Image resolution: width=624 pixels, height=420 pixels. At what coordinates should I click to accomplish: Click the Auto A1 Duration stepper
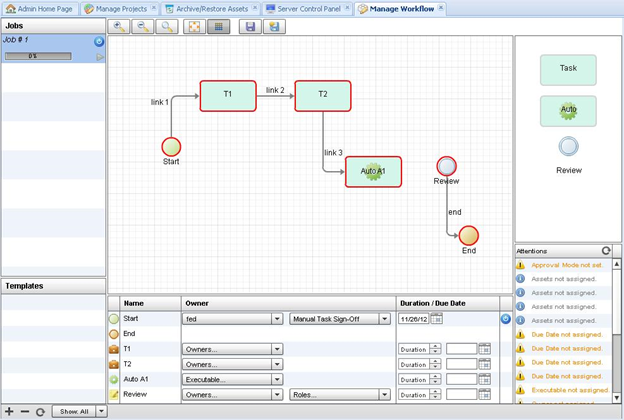435,379
